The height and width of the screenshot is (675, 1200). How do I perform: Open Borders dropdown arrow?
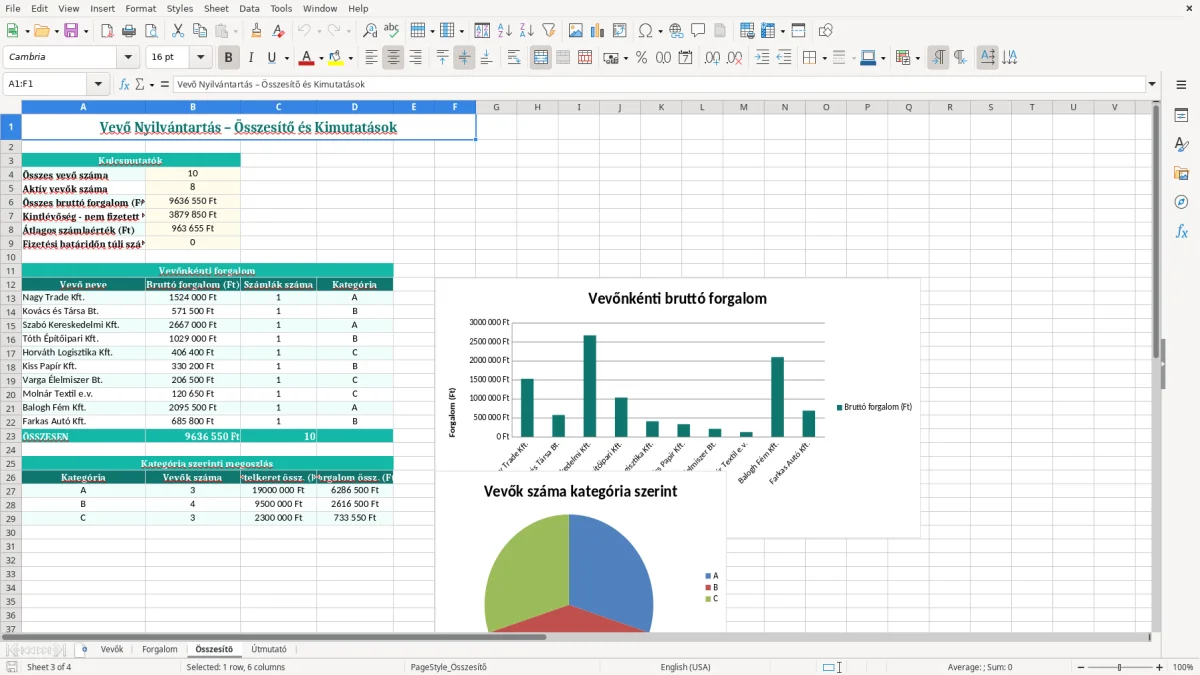tap(824, 58)
